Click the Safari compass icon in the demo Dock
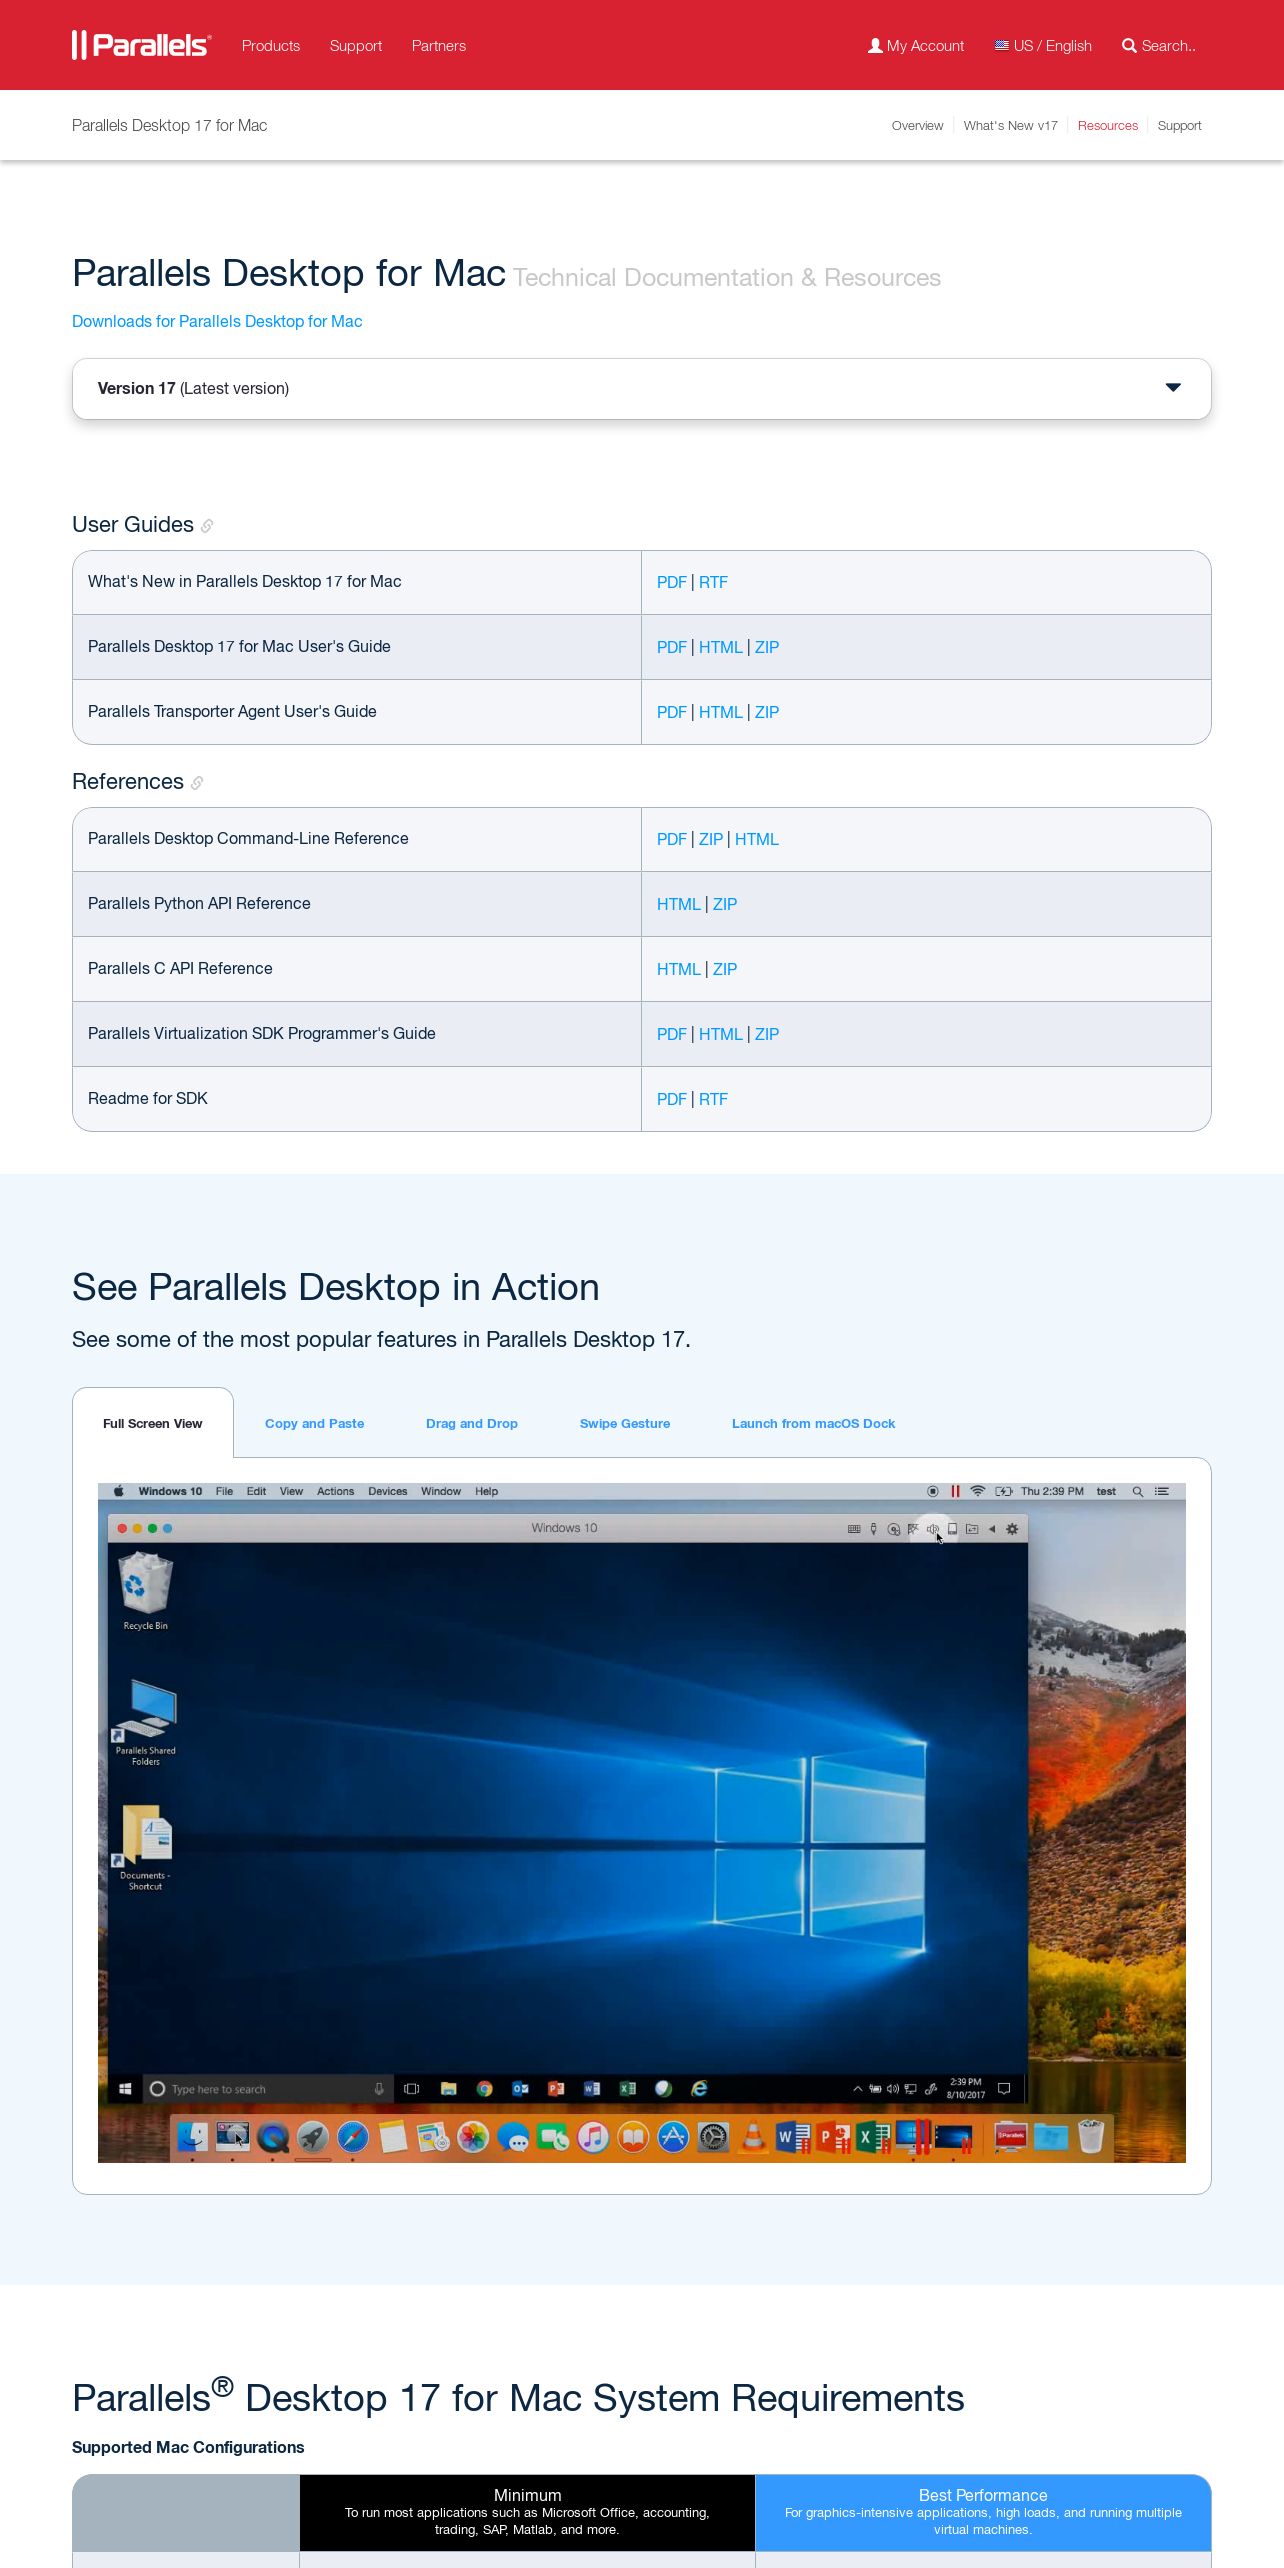 pos(353,2137)
